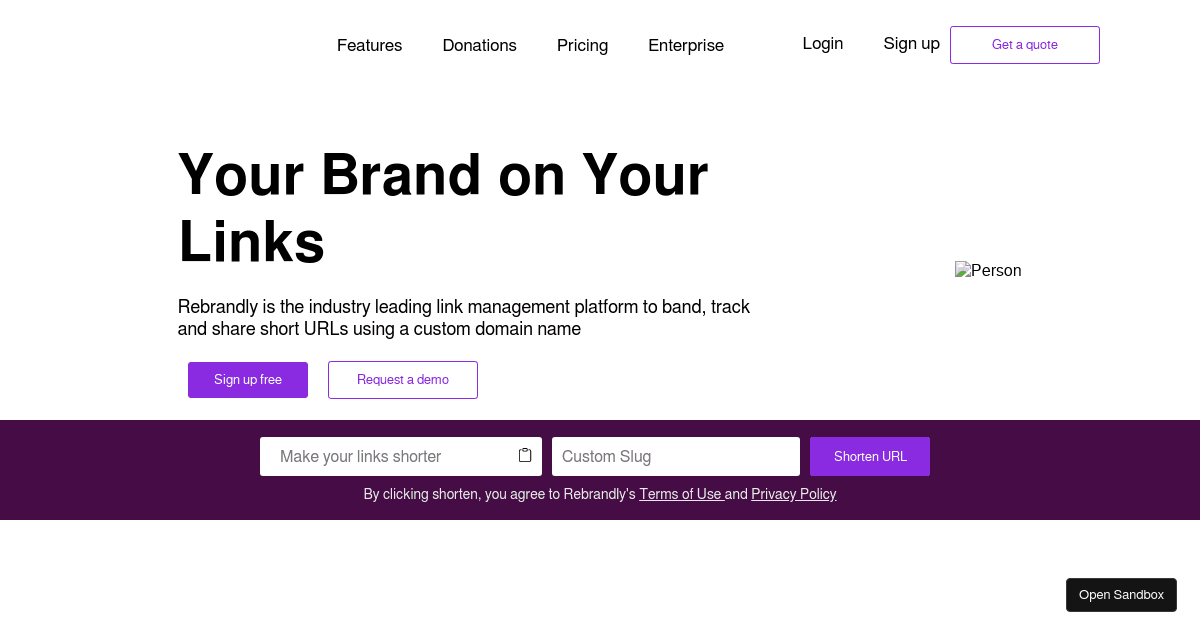Hit the Shorten URL button

click(x=870, y=457)
